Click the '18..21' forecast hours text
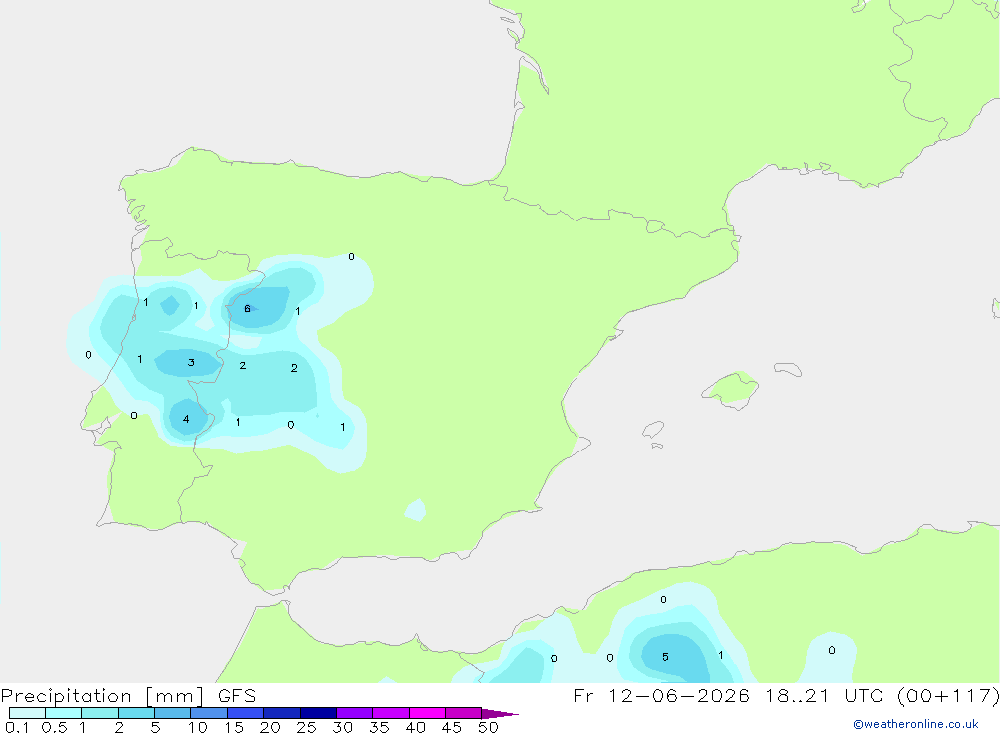 click(x=797, y=695)
